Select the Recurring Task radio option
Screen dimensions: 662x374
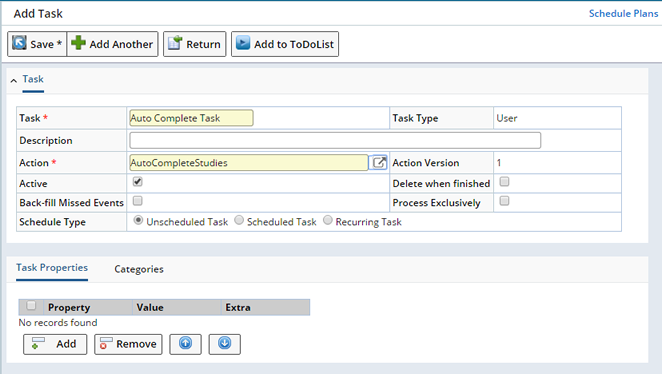[328, 220]
